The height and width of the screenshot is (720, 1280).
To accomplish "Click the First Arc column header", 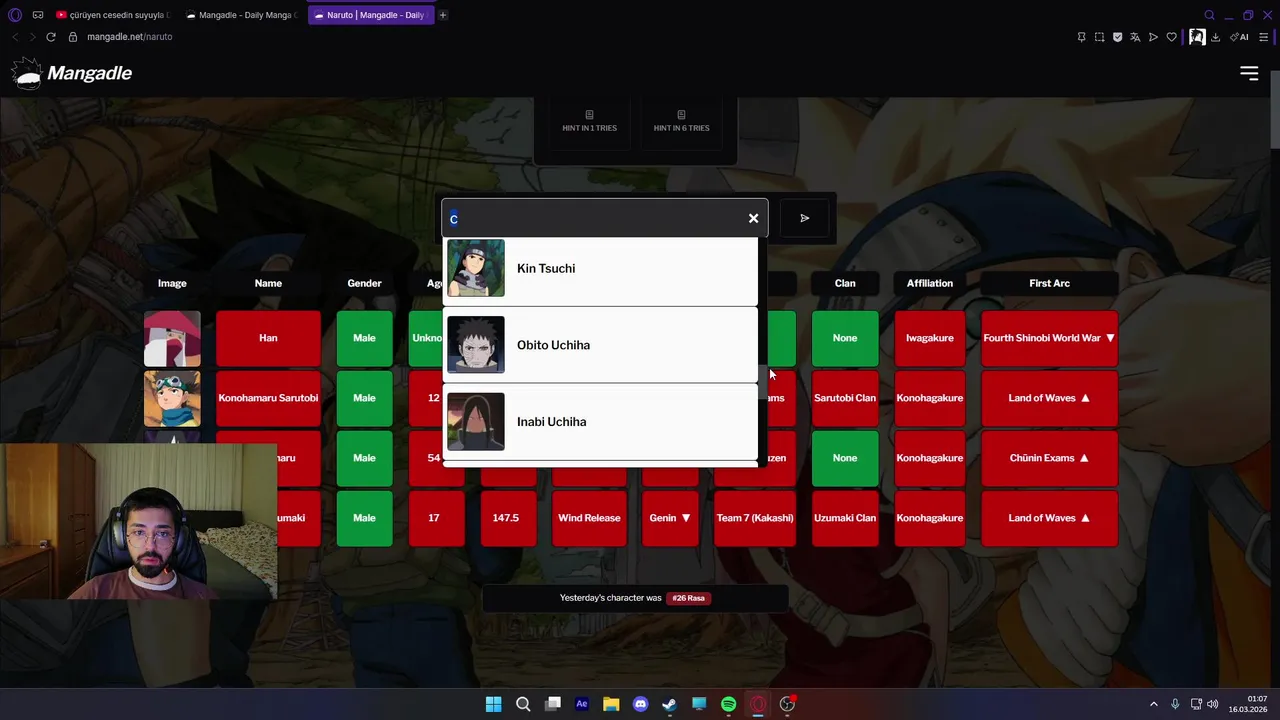I will tap(1049, 283).
